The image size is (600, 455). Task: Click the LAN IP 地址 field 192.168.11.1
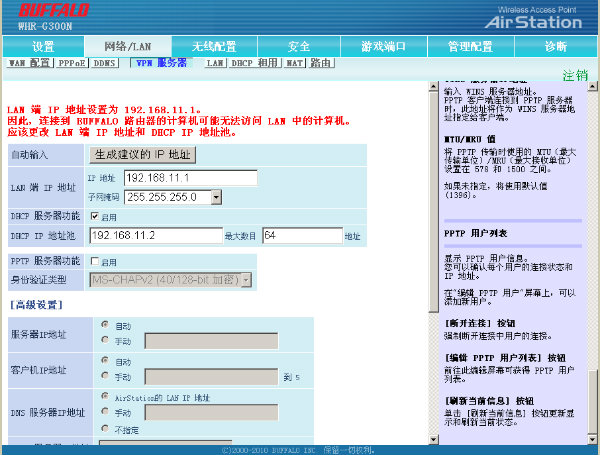coord(191,178)
